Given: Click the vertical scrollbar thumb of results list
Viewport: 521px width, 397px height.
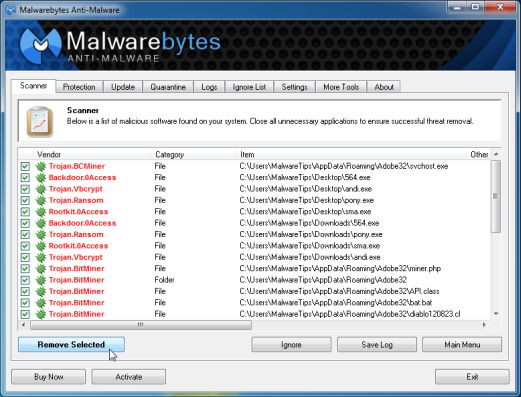Looking at the screenshot, I should pyautogui.click(x=496, y=196).
